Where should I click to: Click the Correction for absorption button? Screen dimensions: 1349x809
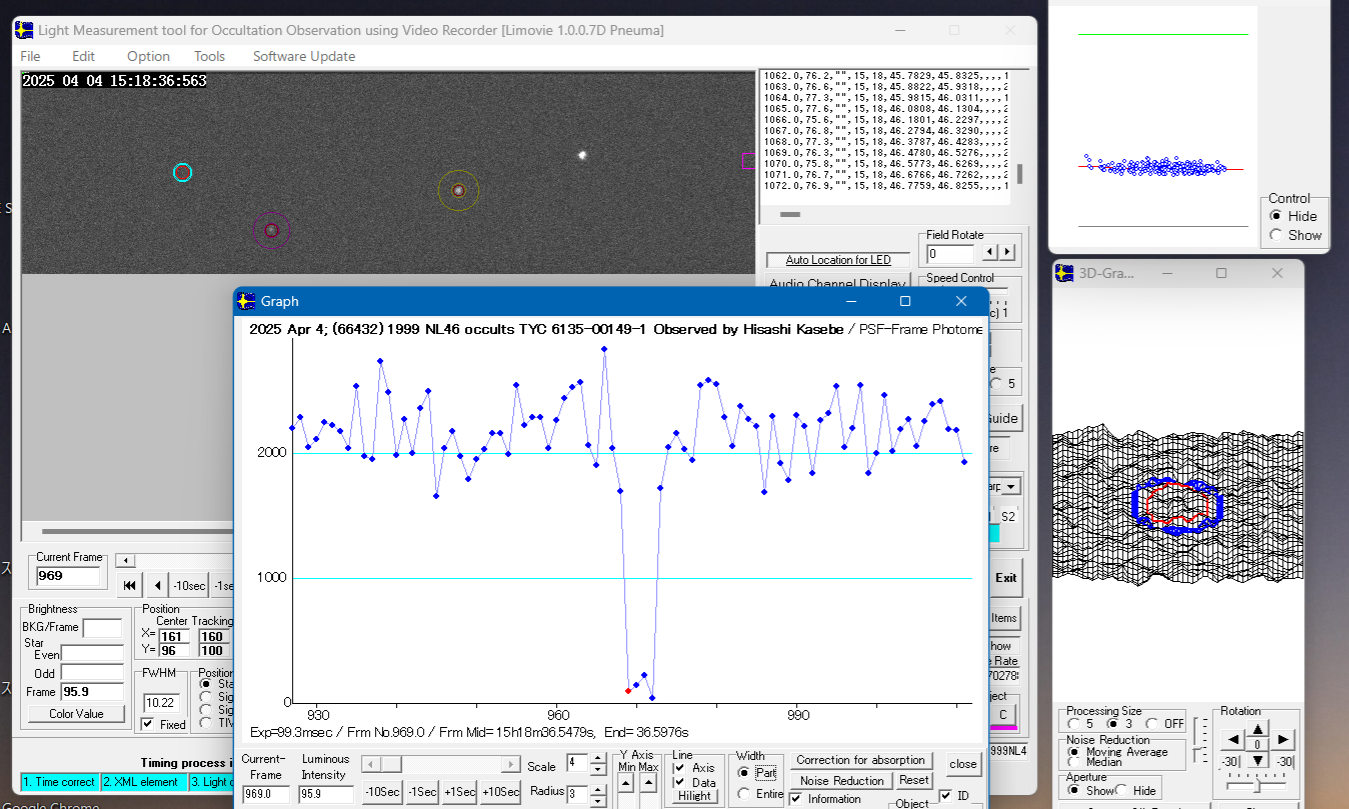pos(860,760)
